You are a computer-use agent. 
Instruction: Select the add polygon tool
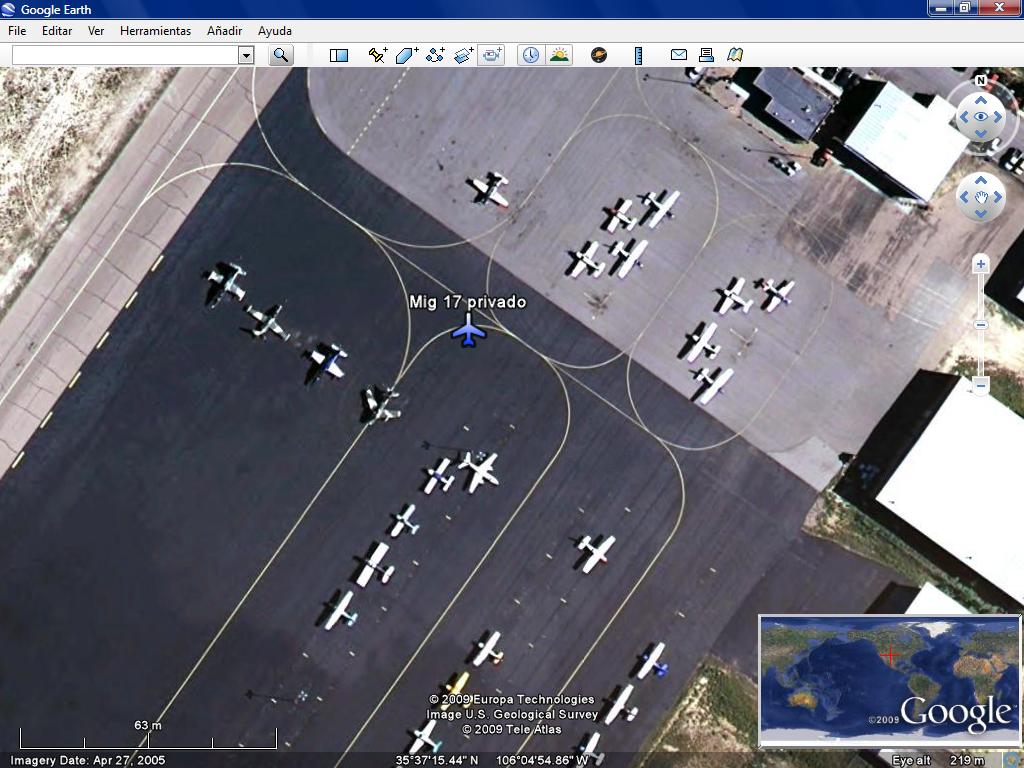(x=406, y=55)
